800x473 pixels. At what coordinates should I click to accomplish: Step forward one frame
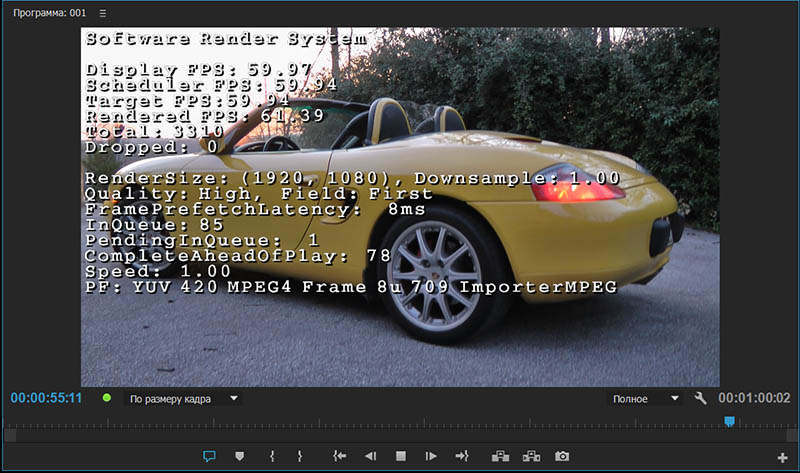(431, 456)
